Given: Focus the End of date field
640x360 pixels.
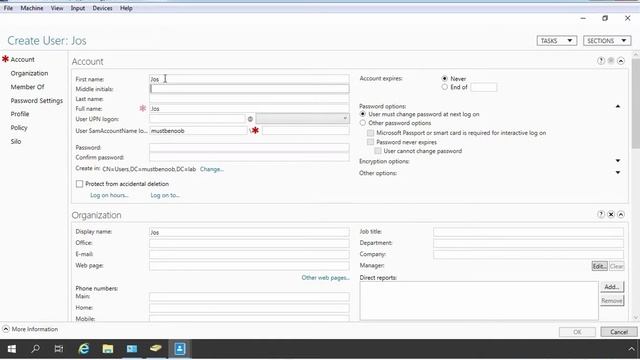Looking at the screenshot, I should pos(483,87).
